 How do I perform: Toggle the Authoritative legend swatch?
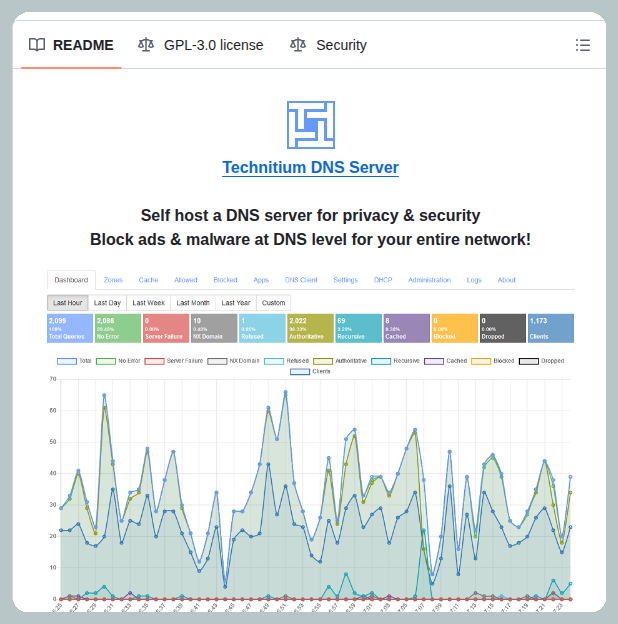pyautogui.click(x=323, y=361)
